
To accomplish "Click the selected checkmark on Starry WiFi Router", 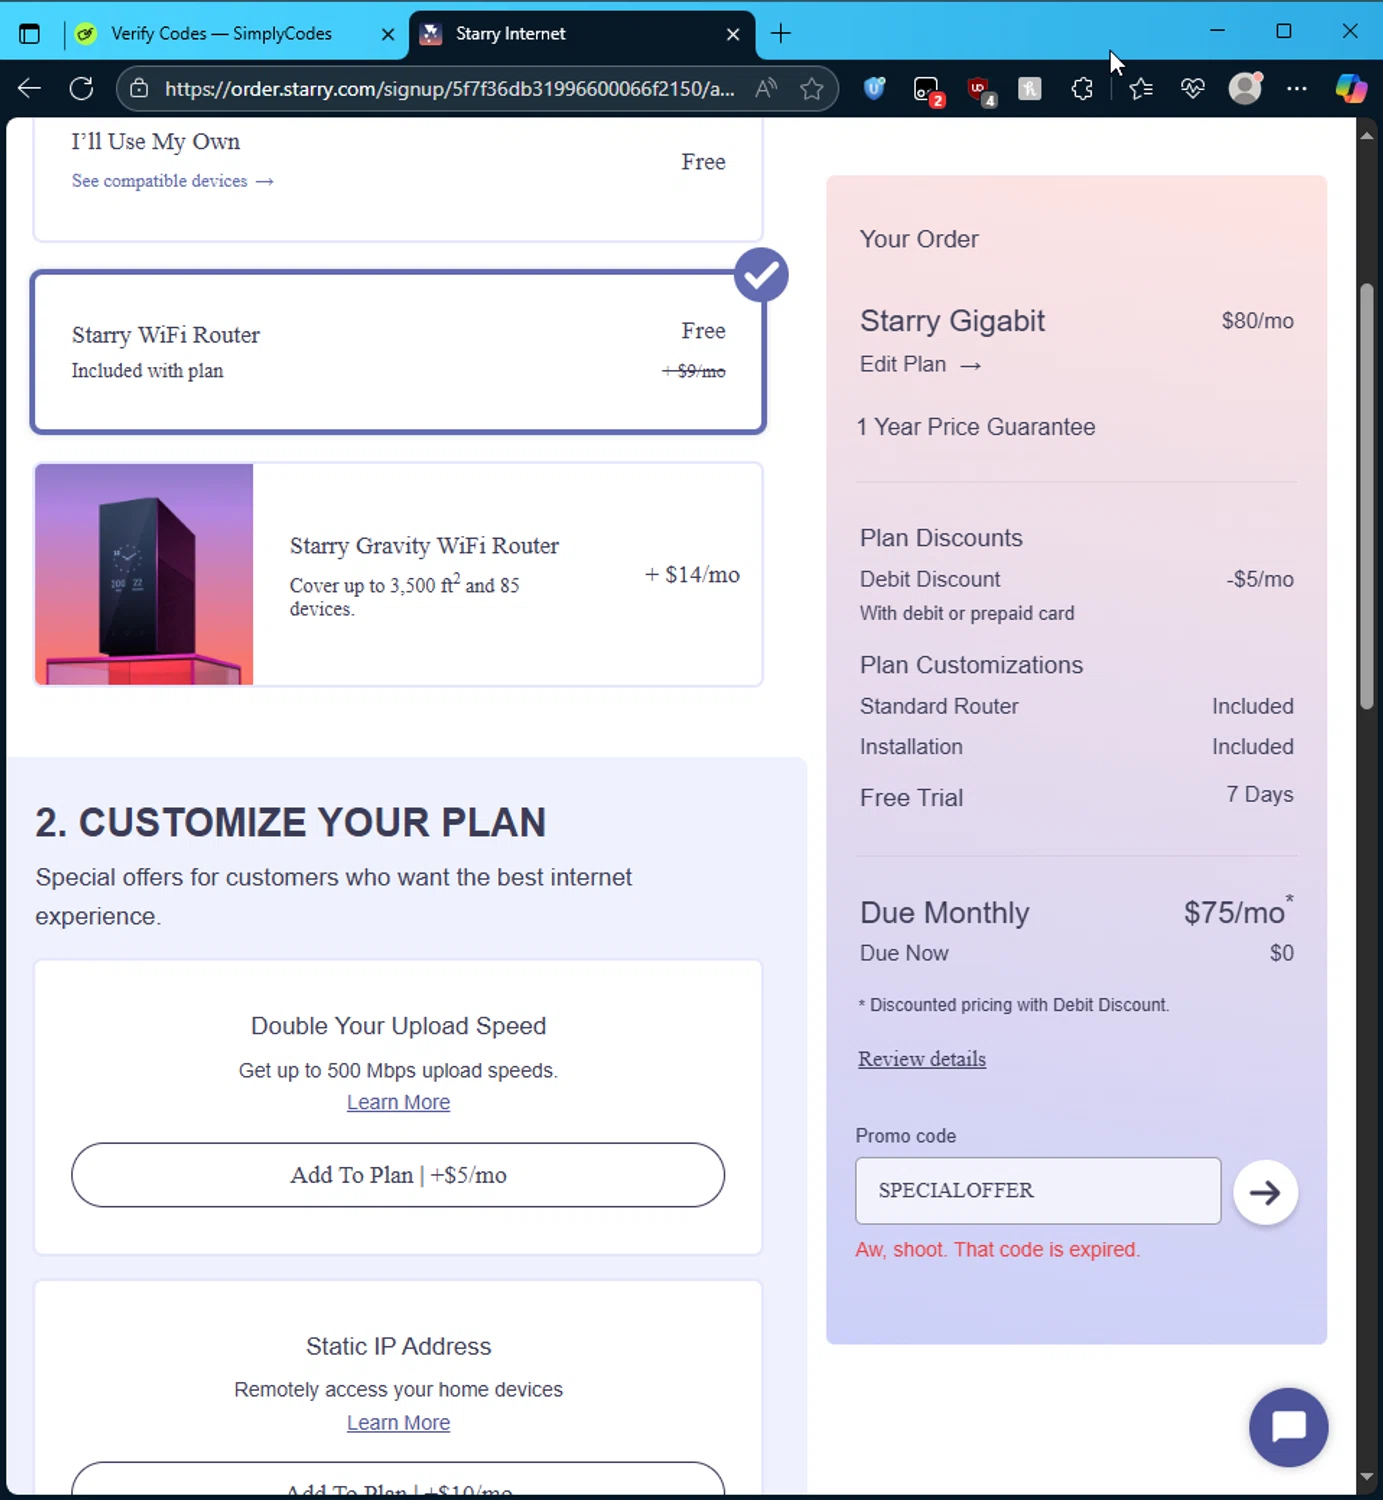I will tap(761, 275).
